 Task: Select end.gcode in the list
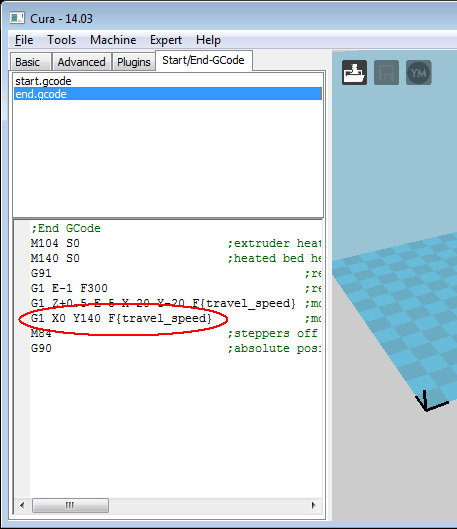(168, 94)
